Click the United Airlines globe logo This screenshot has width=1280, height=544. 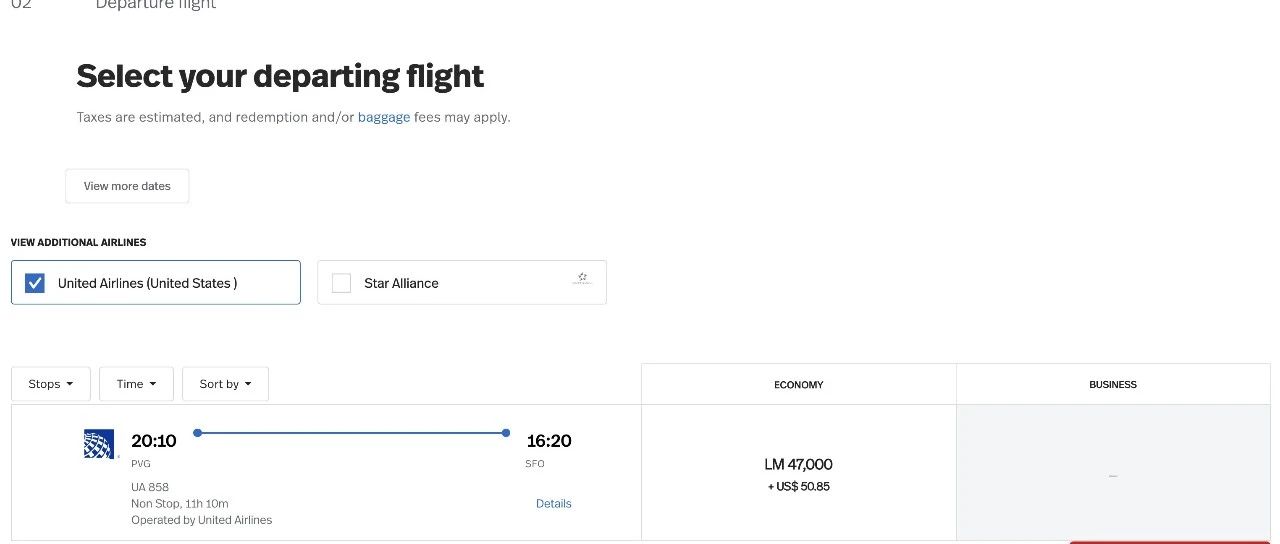click(99, 443)
